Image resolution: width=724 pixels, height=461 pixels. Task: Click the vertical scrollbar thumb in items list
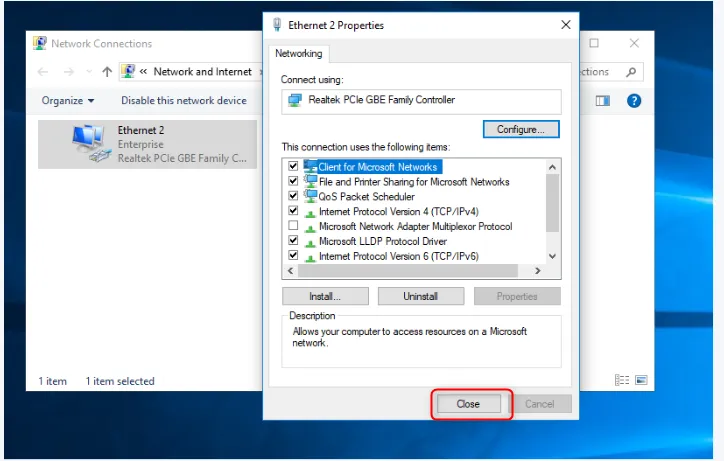click(x=552, y=203)
